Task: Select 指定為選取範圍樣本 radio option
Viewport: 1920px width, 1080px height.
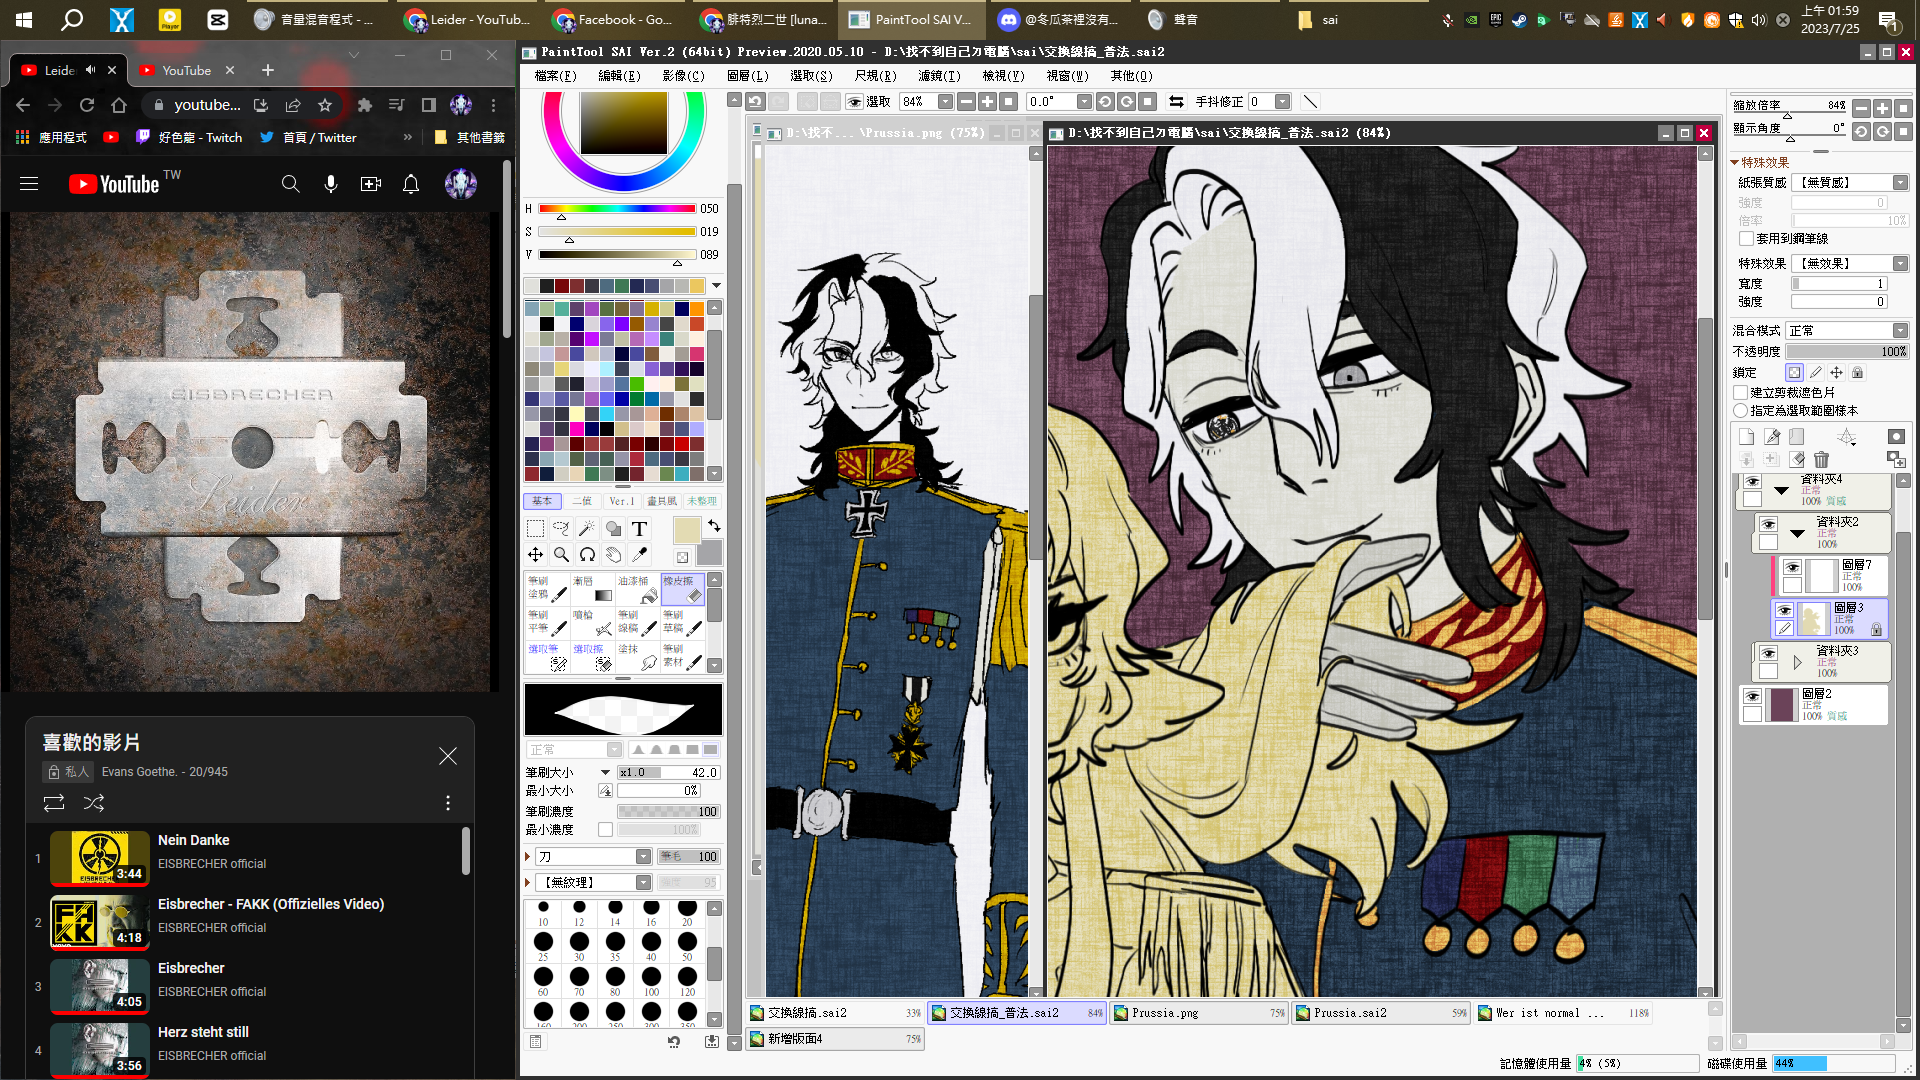Action: click(x=1741, y=411)
